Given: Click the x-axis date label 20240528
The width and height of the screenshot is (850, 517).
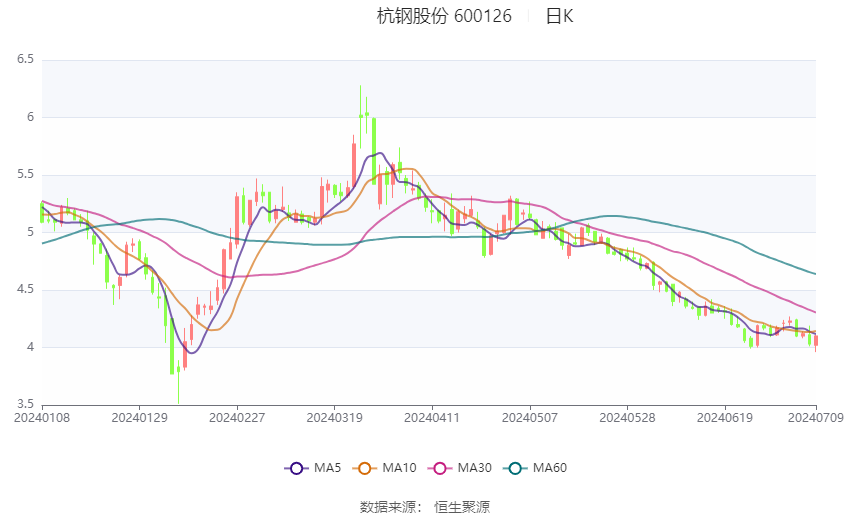Looking at the screenshot, I should [627, 418].
